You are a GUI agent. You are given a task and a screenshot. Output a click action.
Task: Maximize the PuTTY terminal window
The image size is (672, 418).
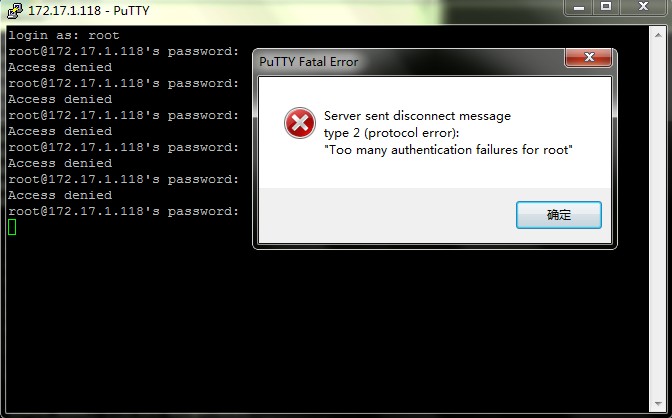(605, 7)
